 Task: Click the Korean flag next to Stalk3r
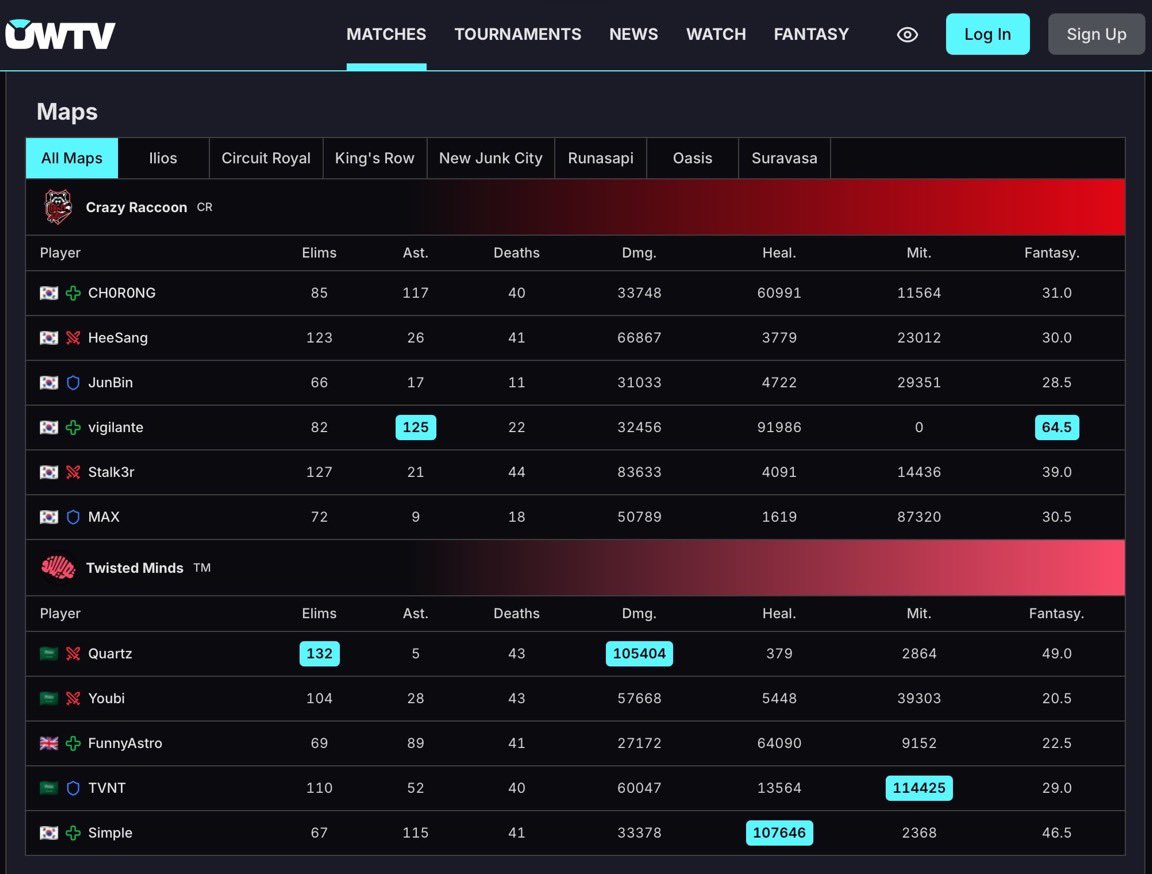48,472
